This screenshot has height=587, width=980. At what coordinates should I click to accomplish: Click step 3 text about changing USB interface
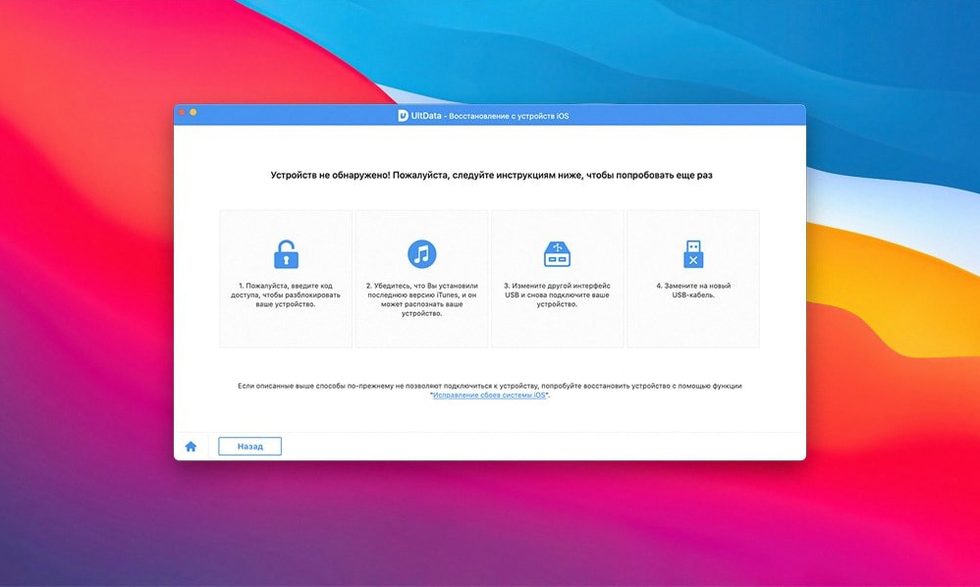[x=557, y=295]
